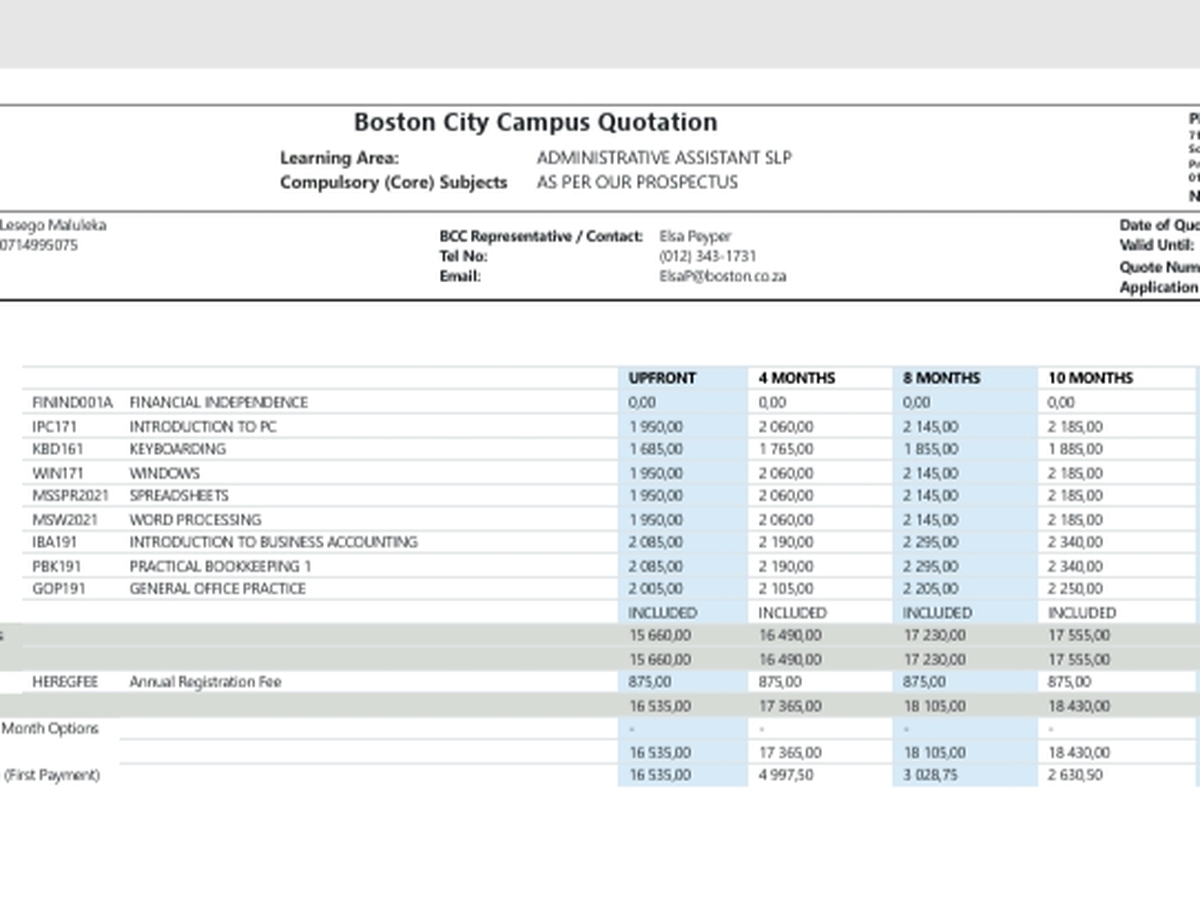
Task: Select subject code IPC171
Action: point(54,426)
